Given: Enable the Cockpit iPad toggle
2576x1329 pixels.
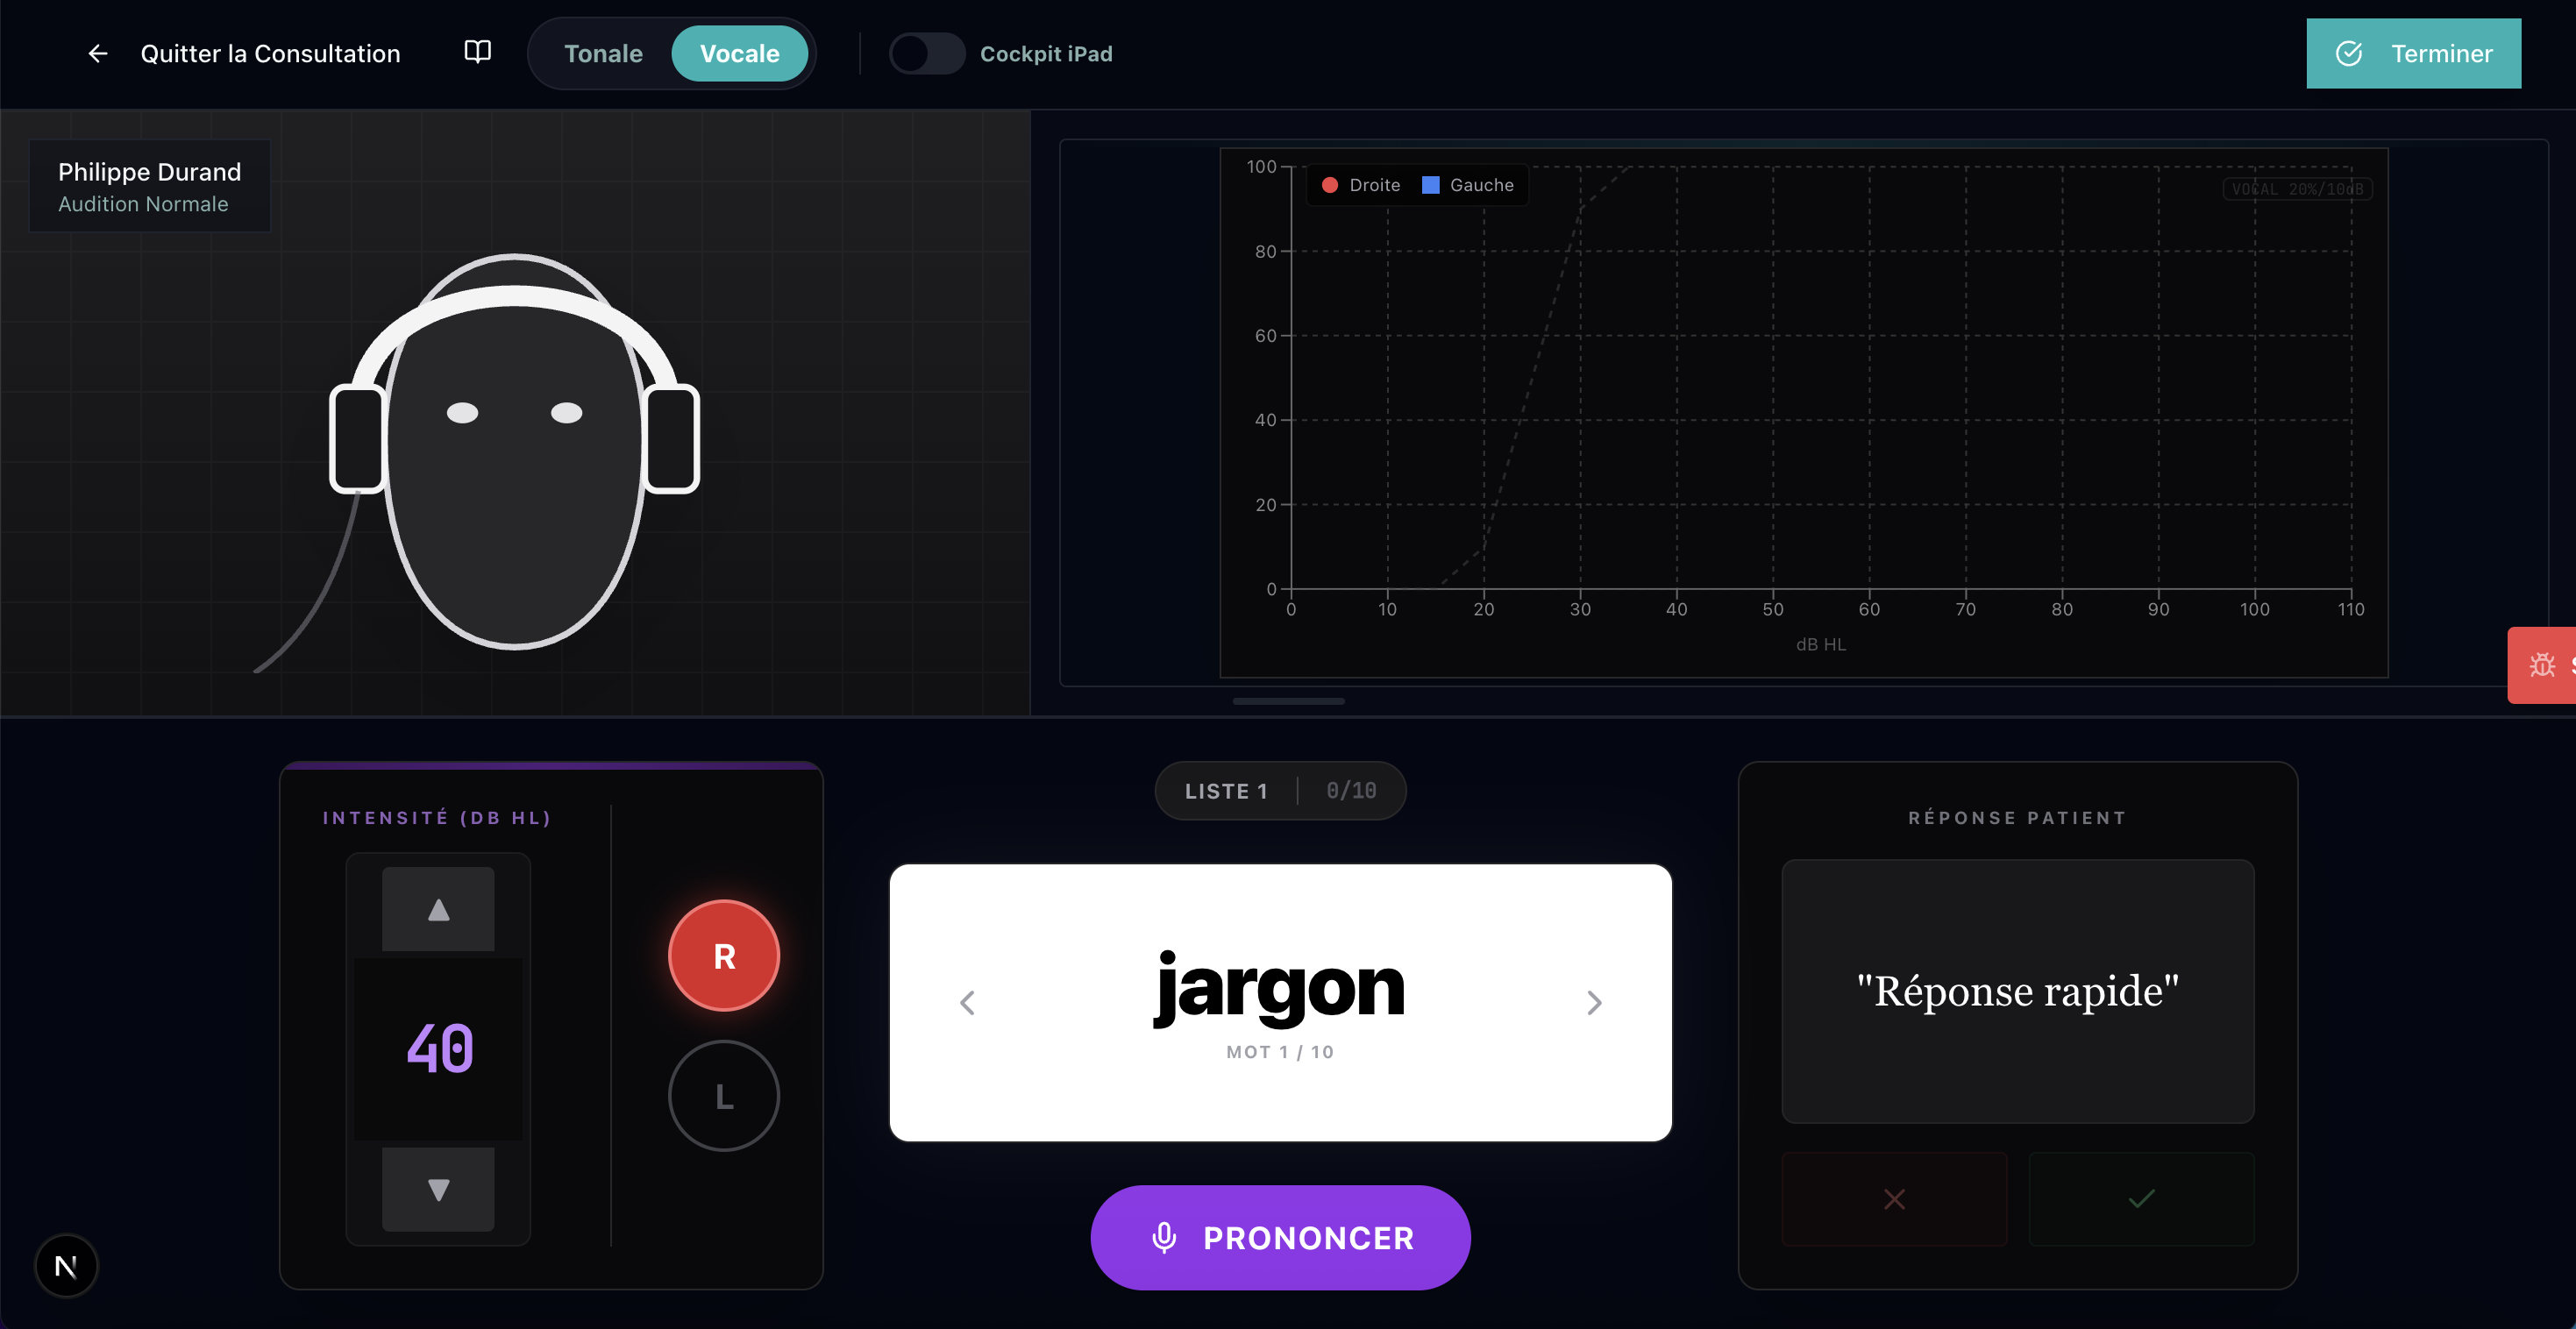Looking at the screenshot, I should 926,54.
